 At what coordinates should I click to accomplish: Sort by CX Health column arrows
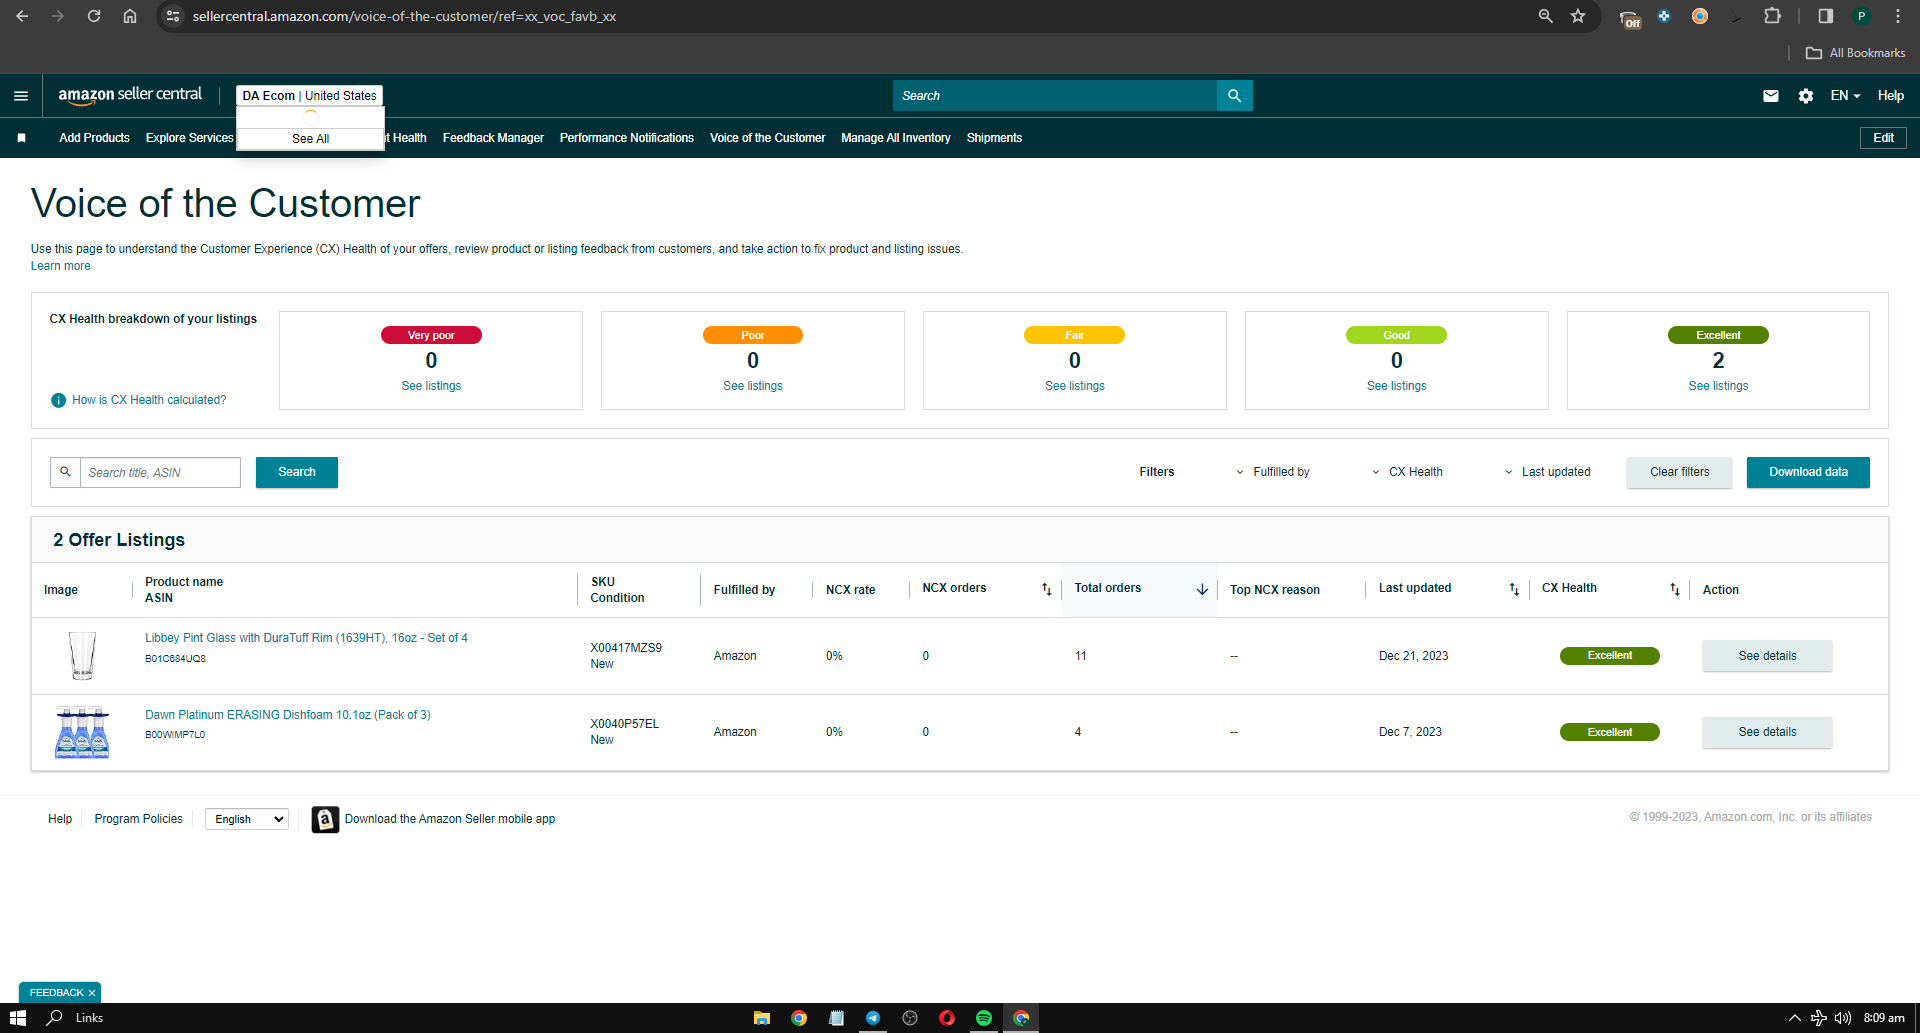pos(1675,589)
